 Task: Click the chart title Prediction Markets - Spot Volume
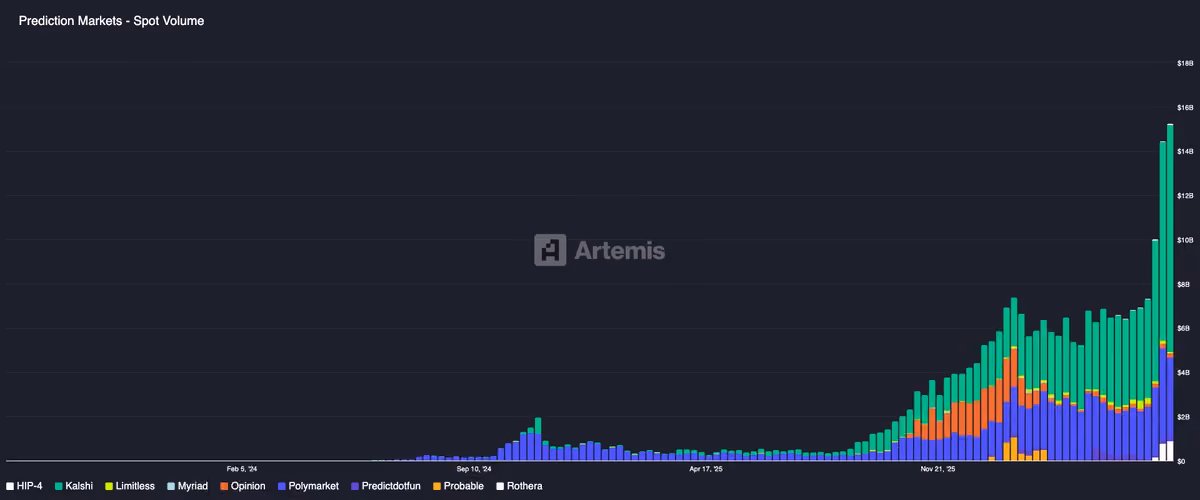point(112,20)
